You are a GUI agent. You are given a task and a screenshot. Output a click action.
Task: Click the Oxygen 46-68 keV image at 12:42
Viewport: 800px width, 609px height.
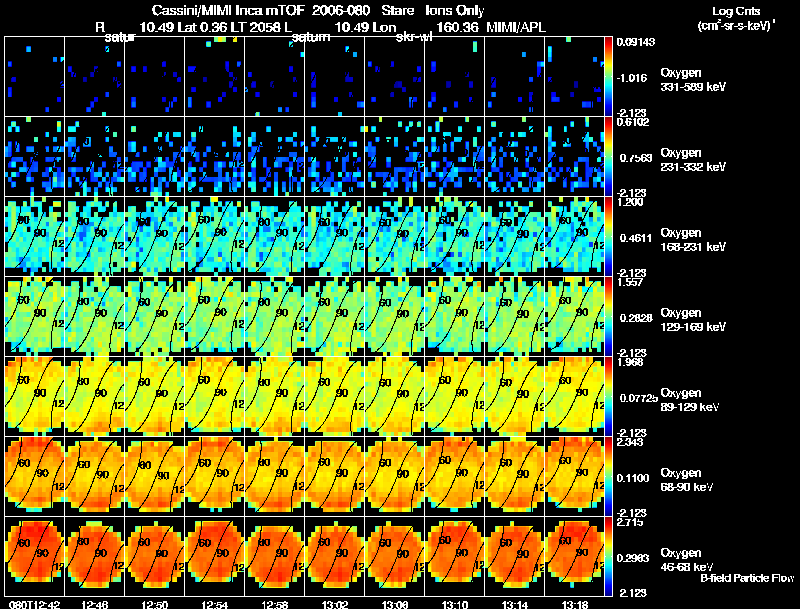coord(35,556)
